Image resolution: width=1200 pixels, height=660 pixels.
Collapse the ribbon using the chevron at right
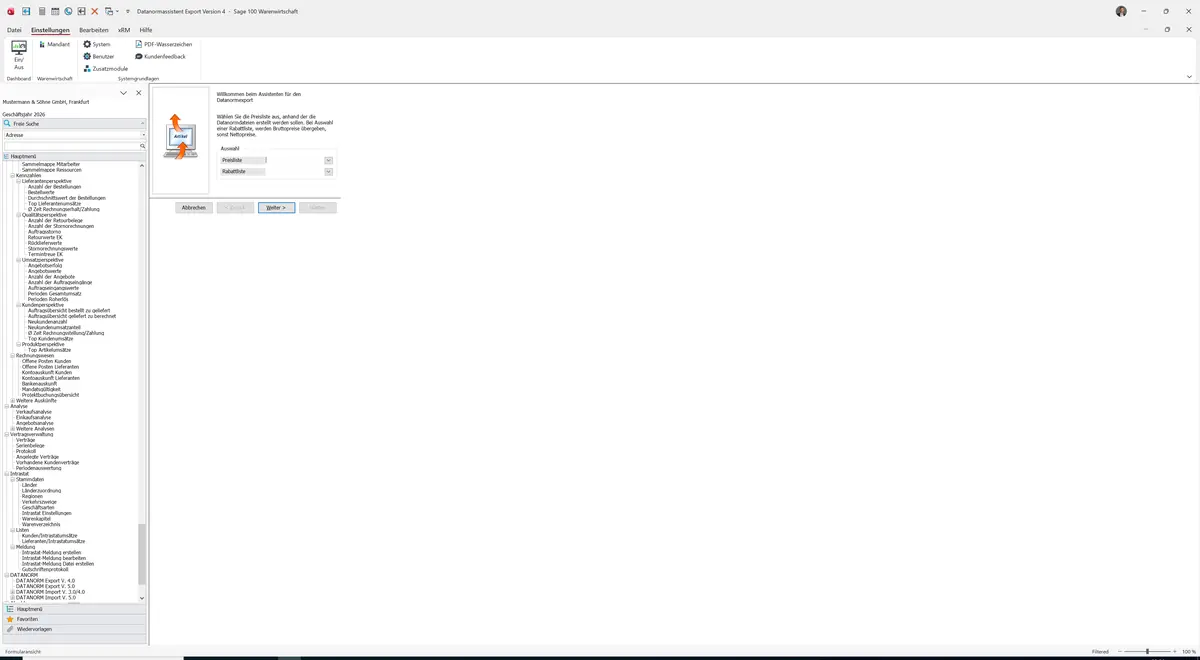point(1189,76)
